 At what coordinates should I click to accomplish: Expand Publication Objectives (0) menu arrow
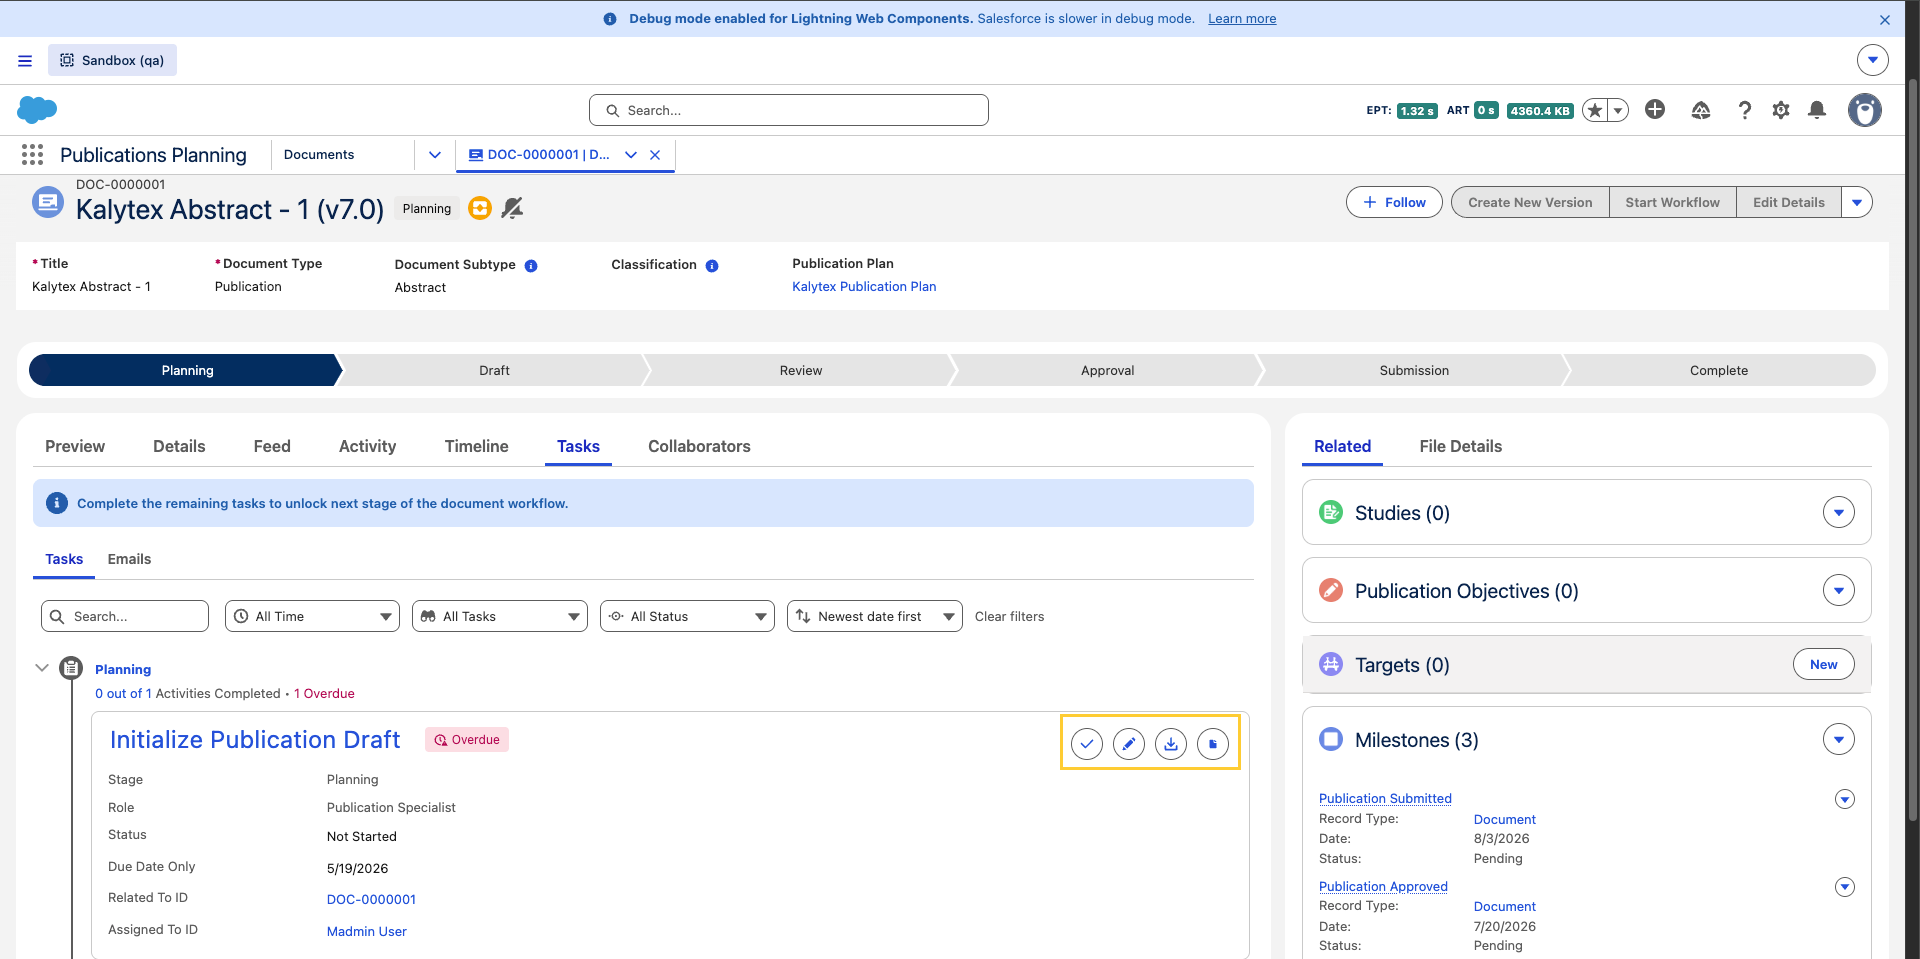point(1839,591)
